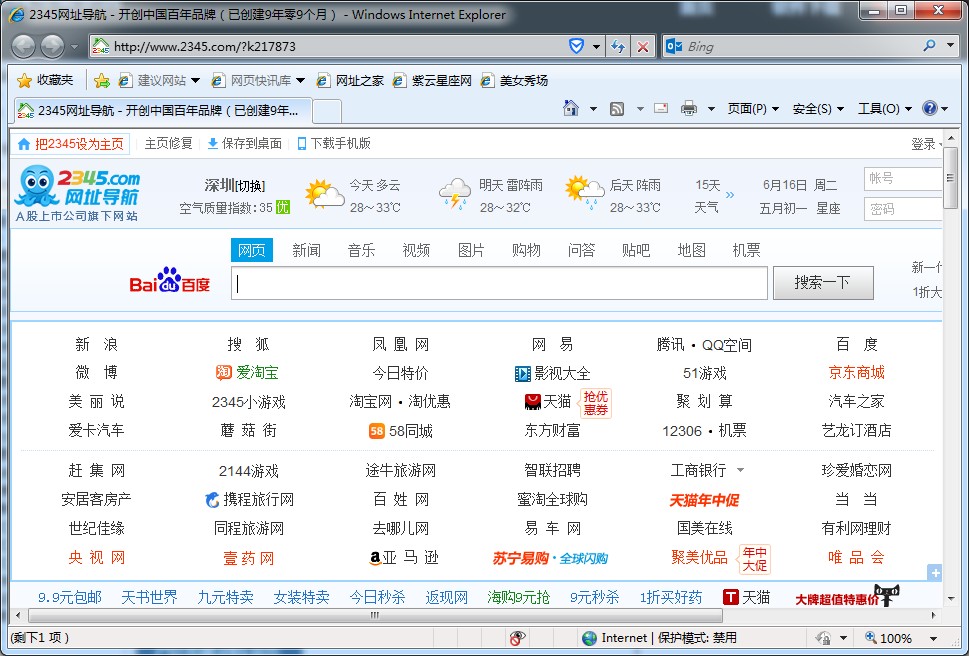
Task: Click the zoom magnifier in status bar
Action: click(871, 637)
